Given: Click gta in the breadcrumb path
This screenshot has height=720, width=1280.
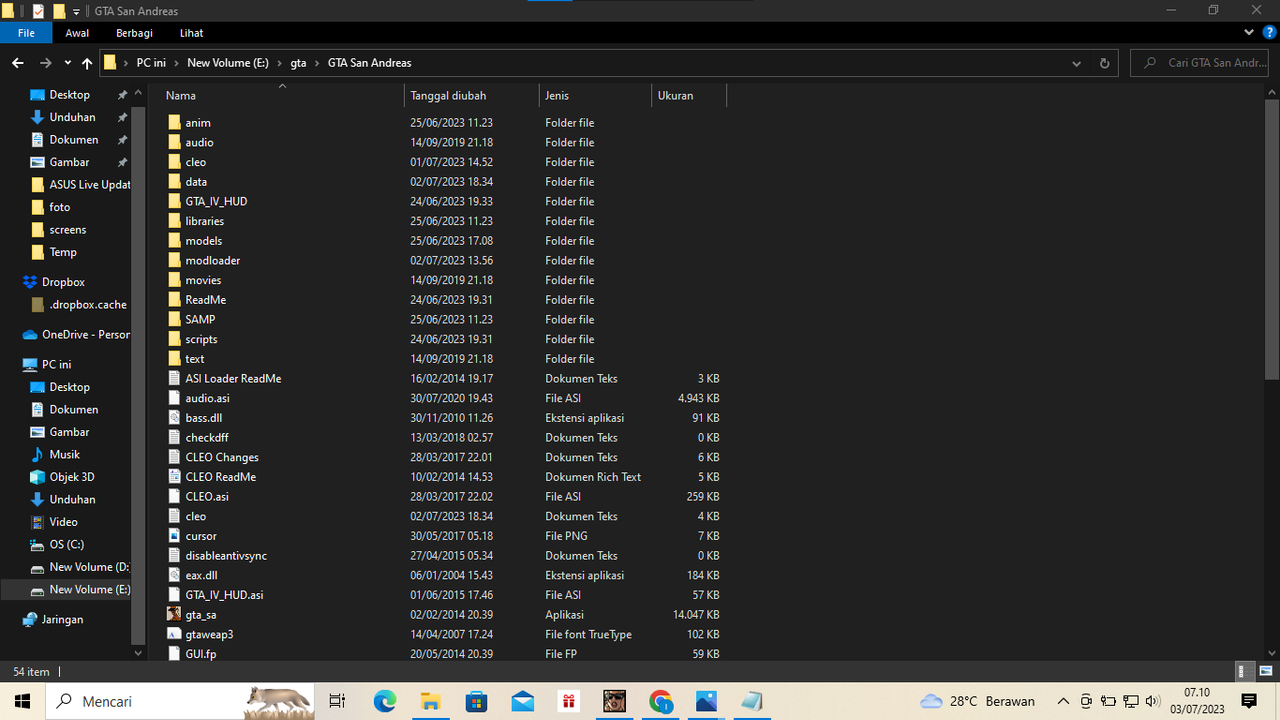Looking at the screenshot, I should coord(298,63).
